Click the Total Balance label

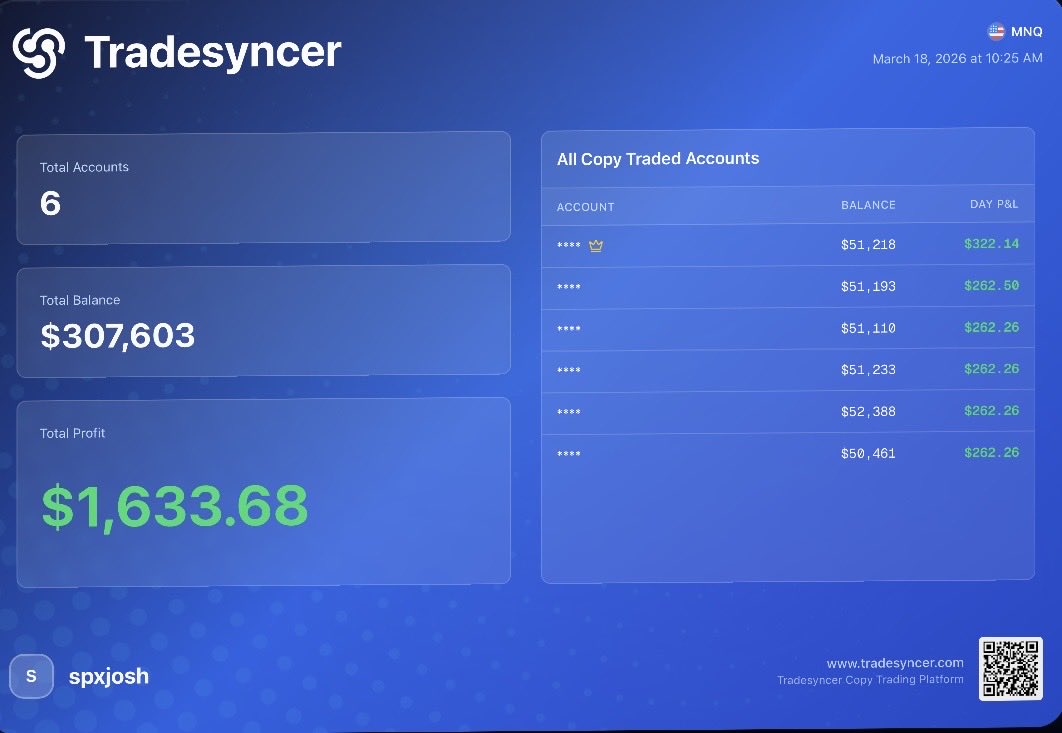pyautogui.click(x=80, y=300)
